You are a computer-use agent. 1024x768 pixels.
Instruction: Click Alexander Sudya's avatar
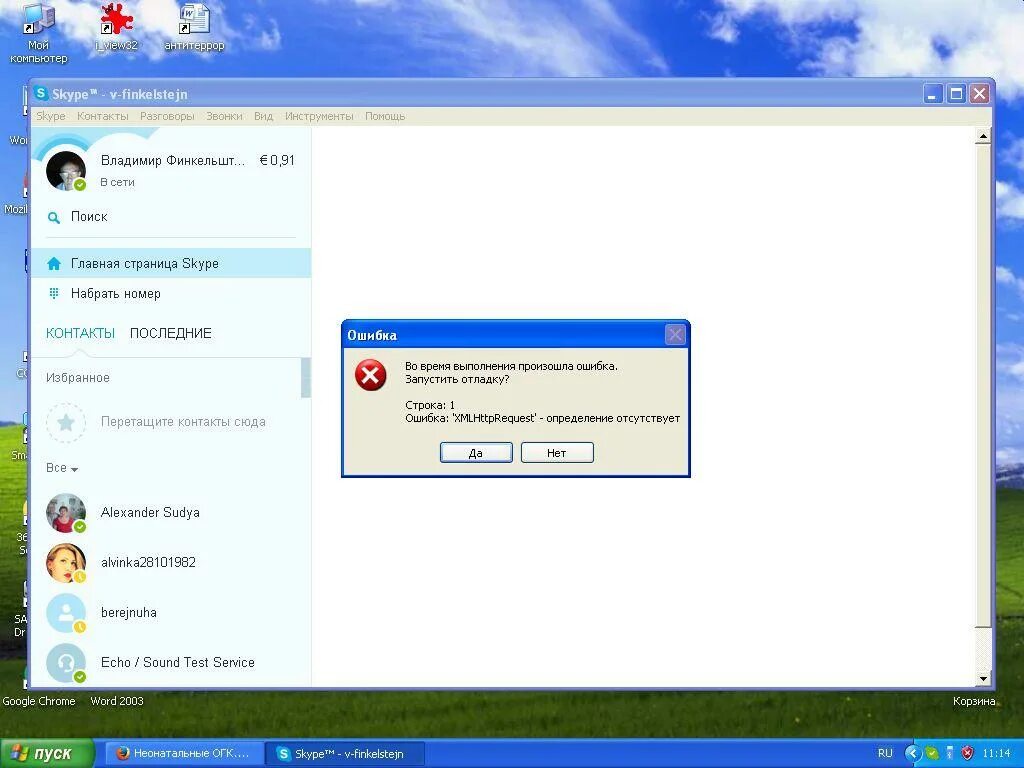(66, 513)
